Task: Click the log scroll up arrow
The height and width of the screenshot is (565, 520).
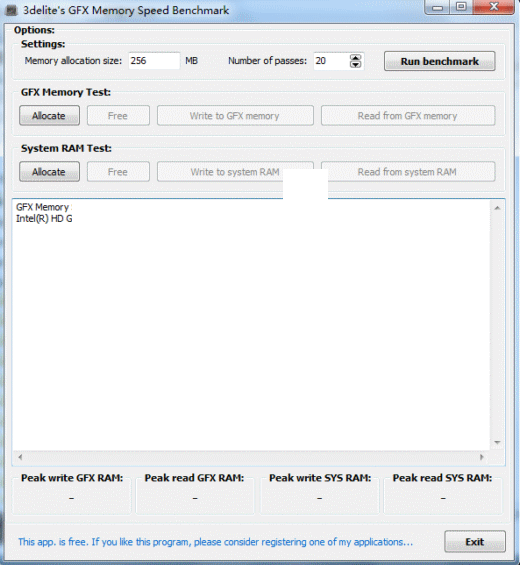Action: click(497, 208)
